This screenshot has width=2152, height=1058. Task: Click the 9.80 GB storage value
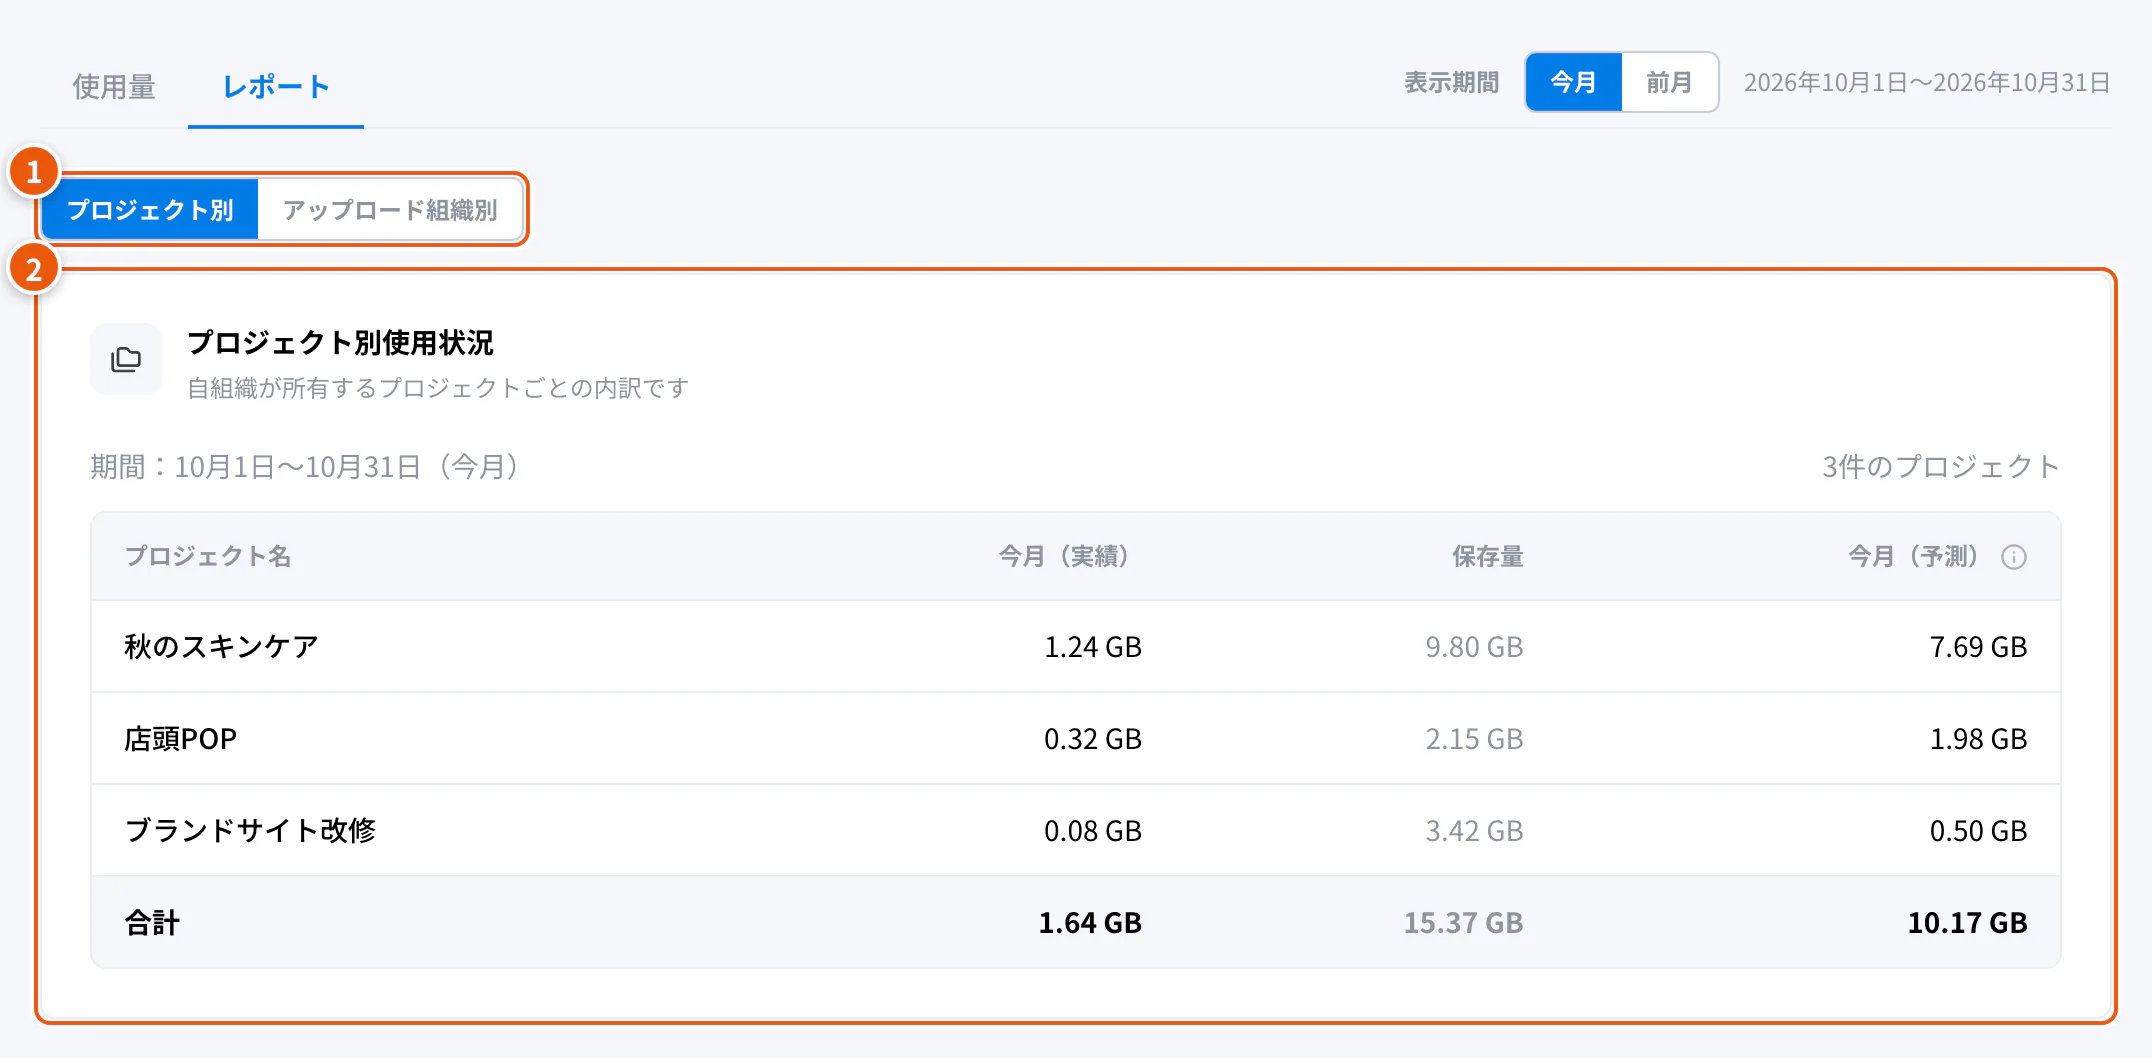click(x=1474, y=647)
